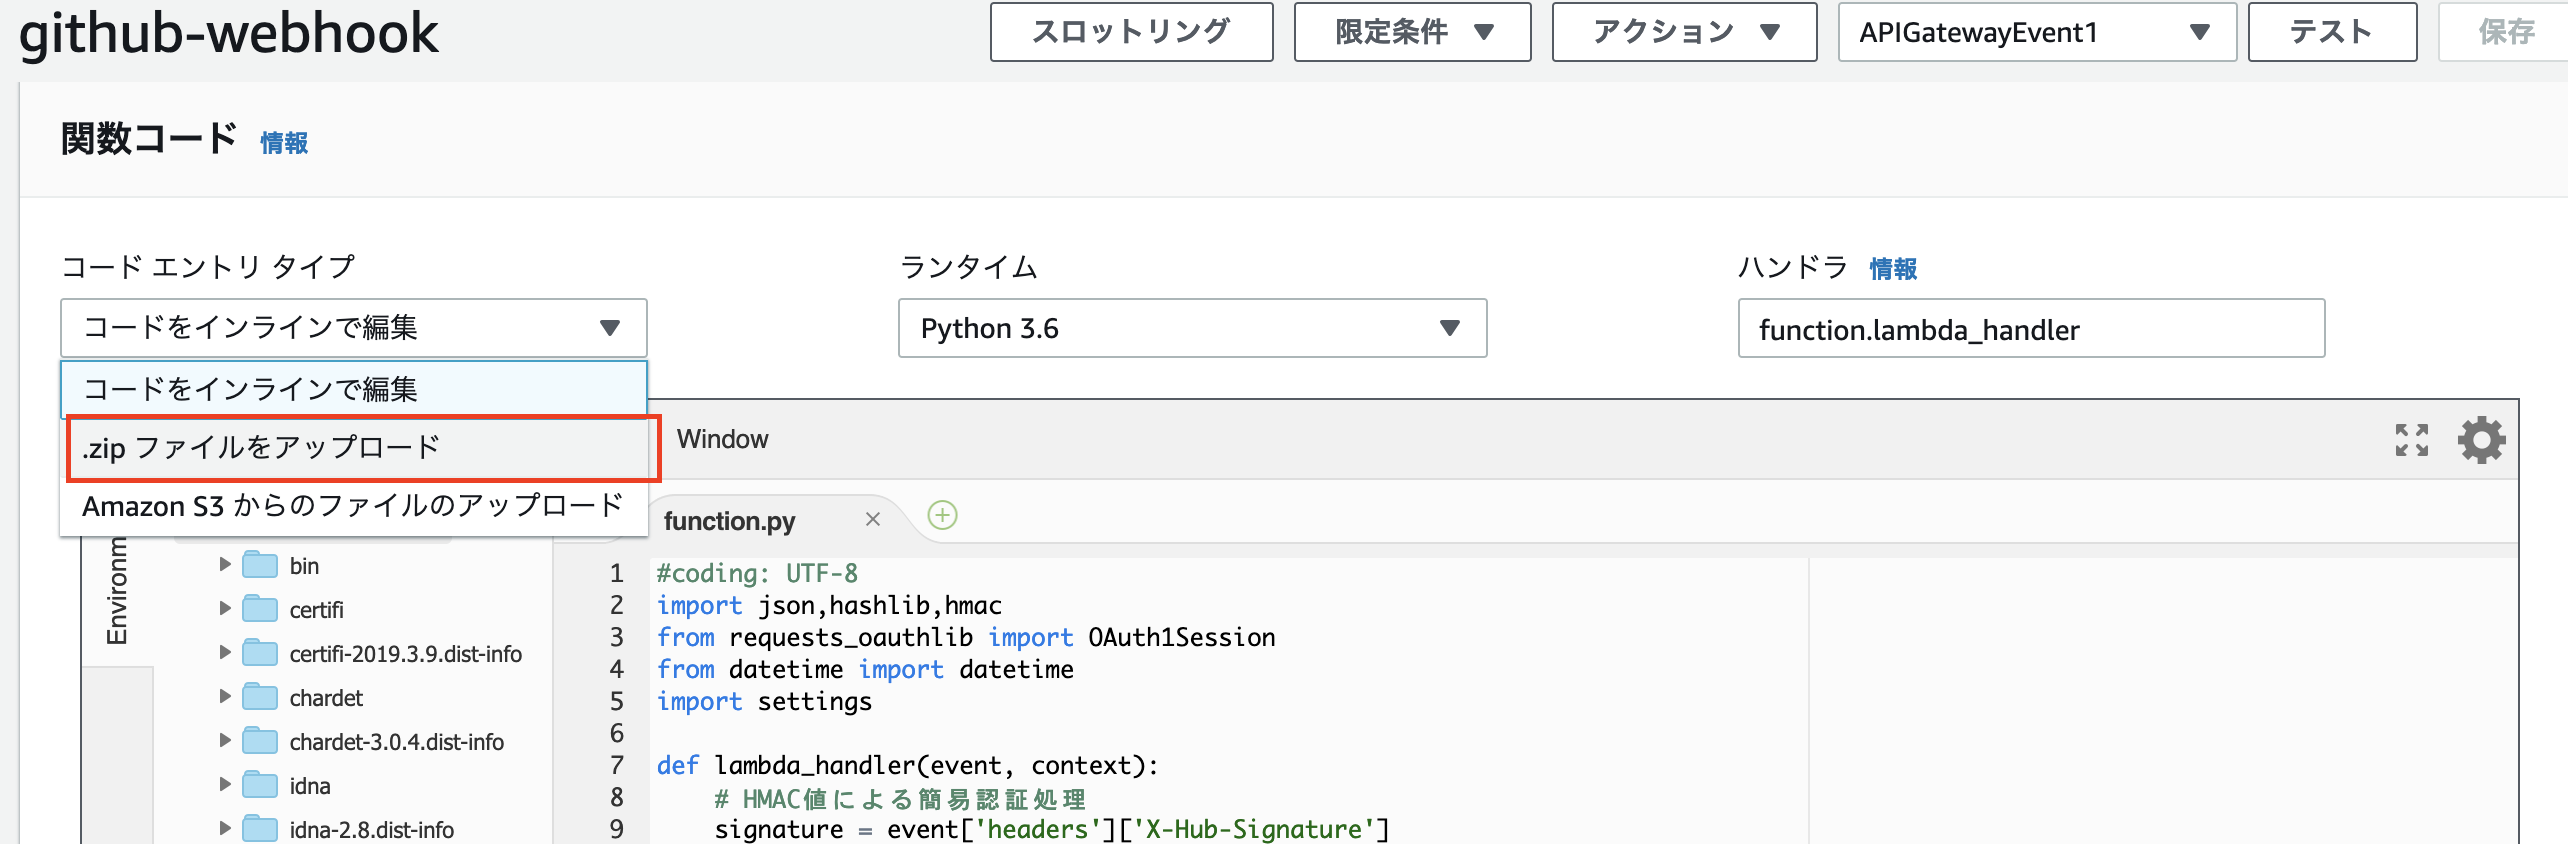Click the 'from datetime import datetime' line
2568x844 pixels.
pyautogui.click(x=865, y=669)
